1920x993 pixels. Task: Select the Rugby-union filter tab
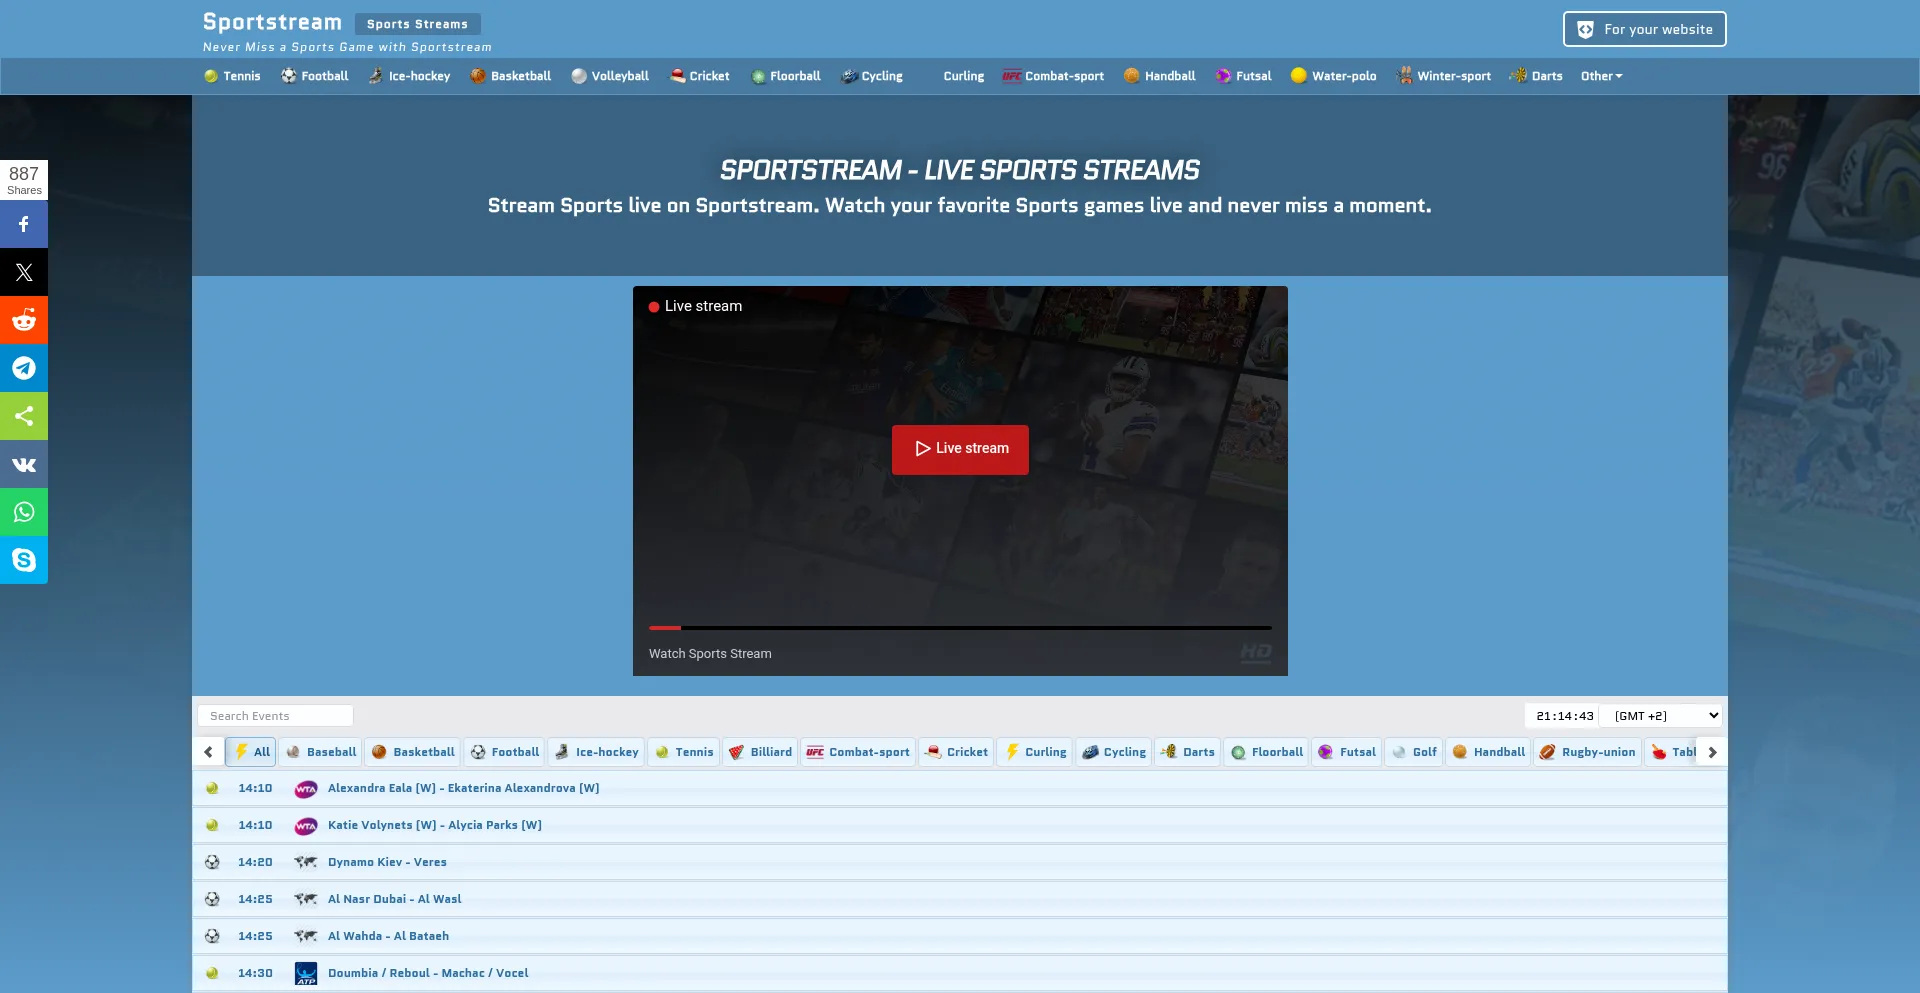(1588, 752)
